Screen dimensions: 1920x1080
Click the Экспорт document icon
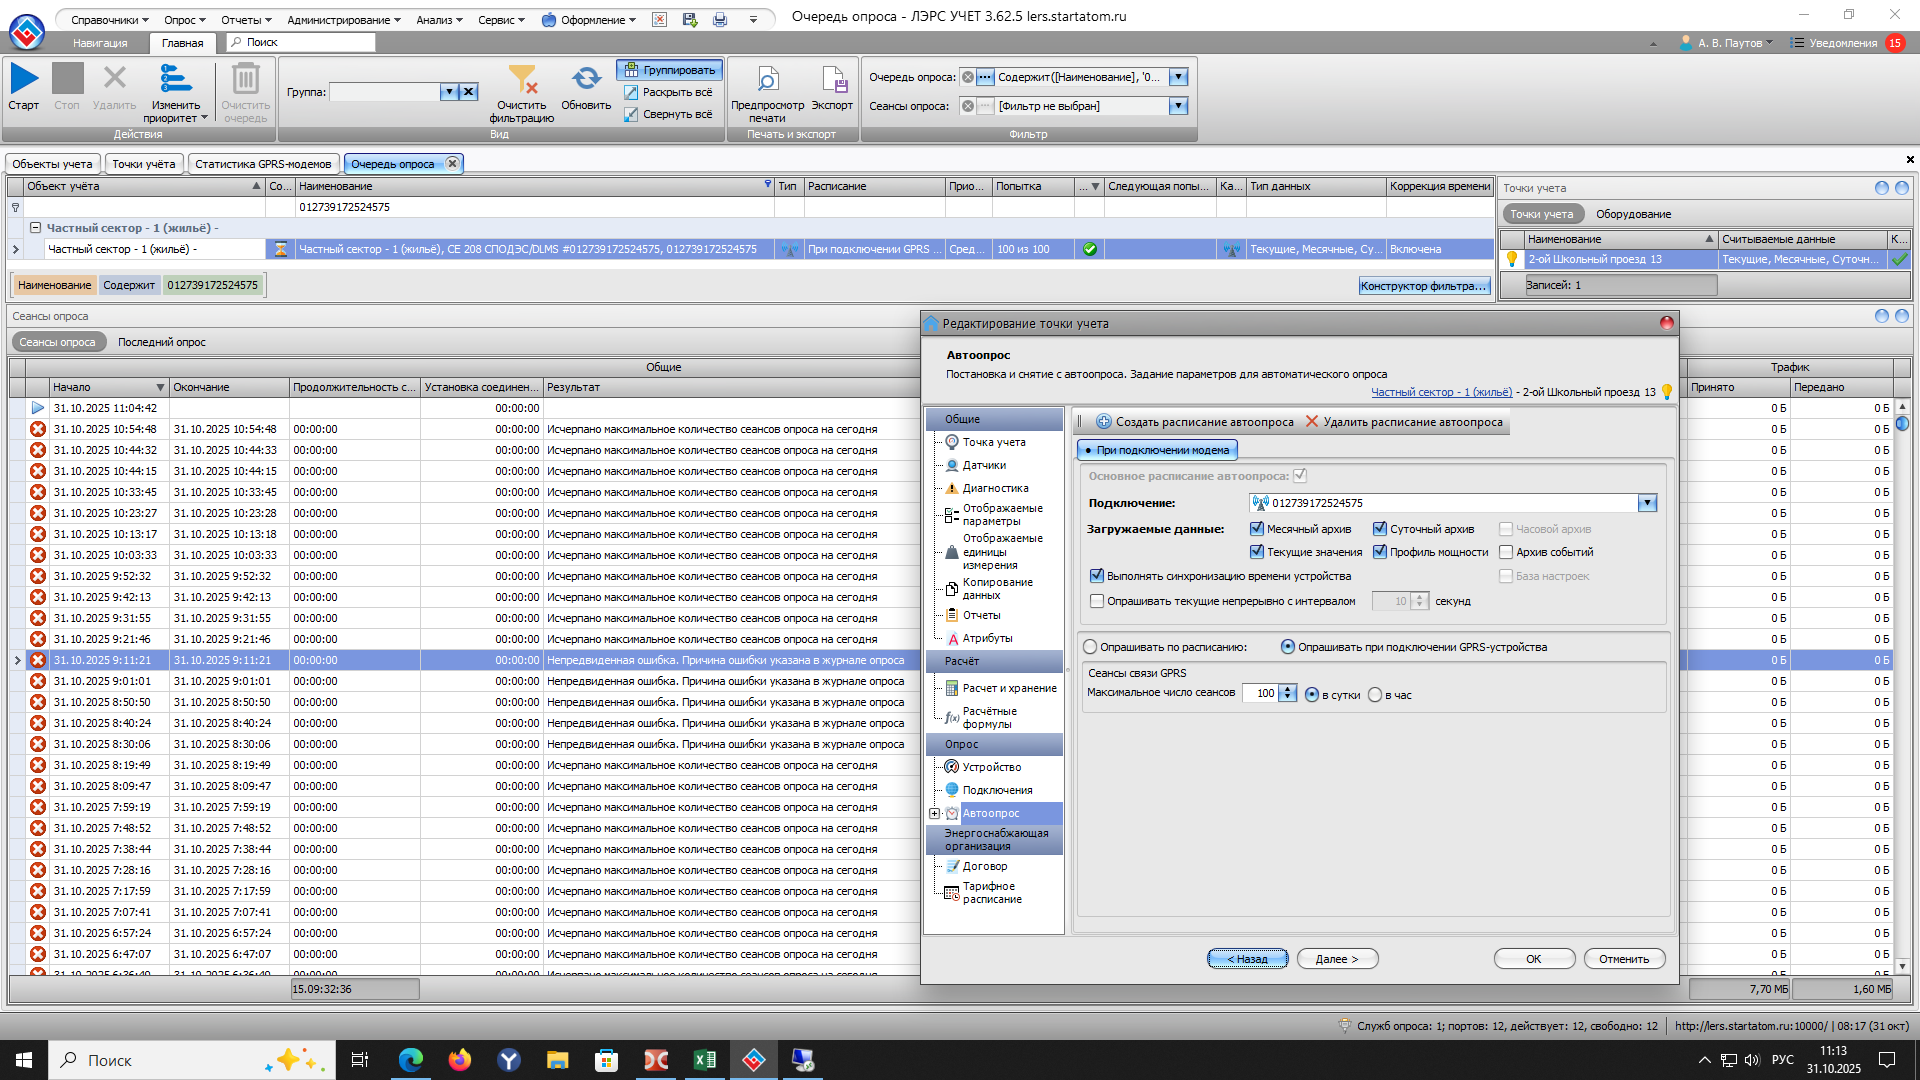832,79
